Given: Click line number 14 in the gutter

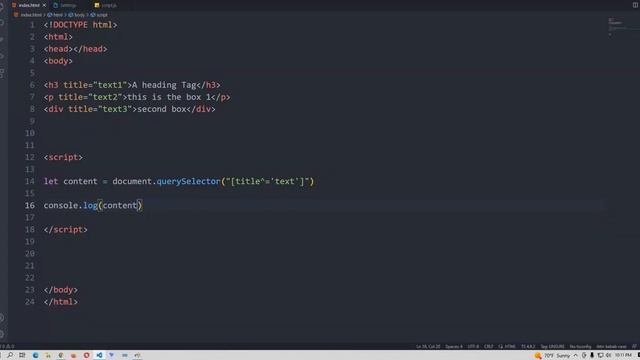Looking at the screenshot, I should tap(30, 181).
